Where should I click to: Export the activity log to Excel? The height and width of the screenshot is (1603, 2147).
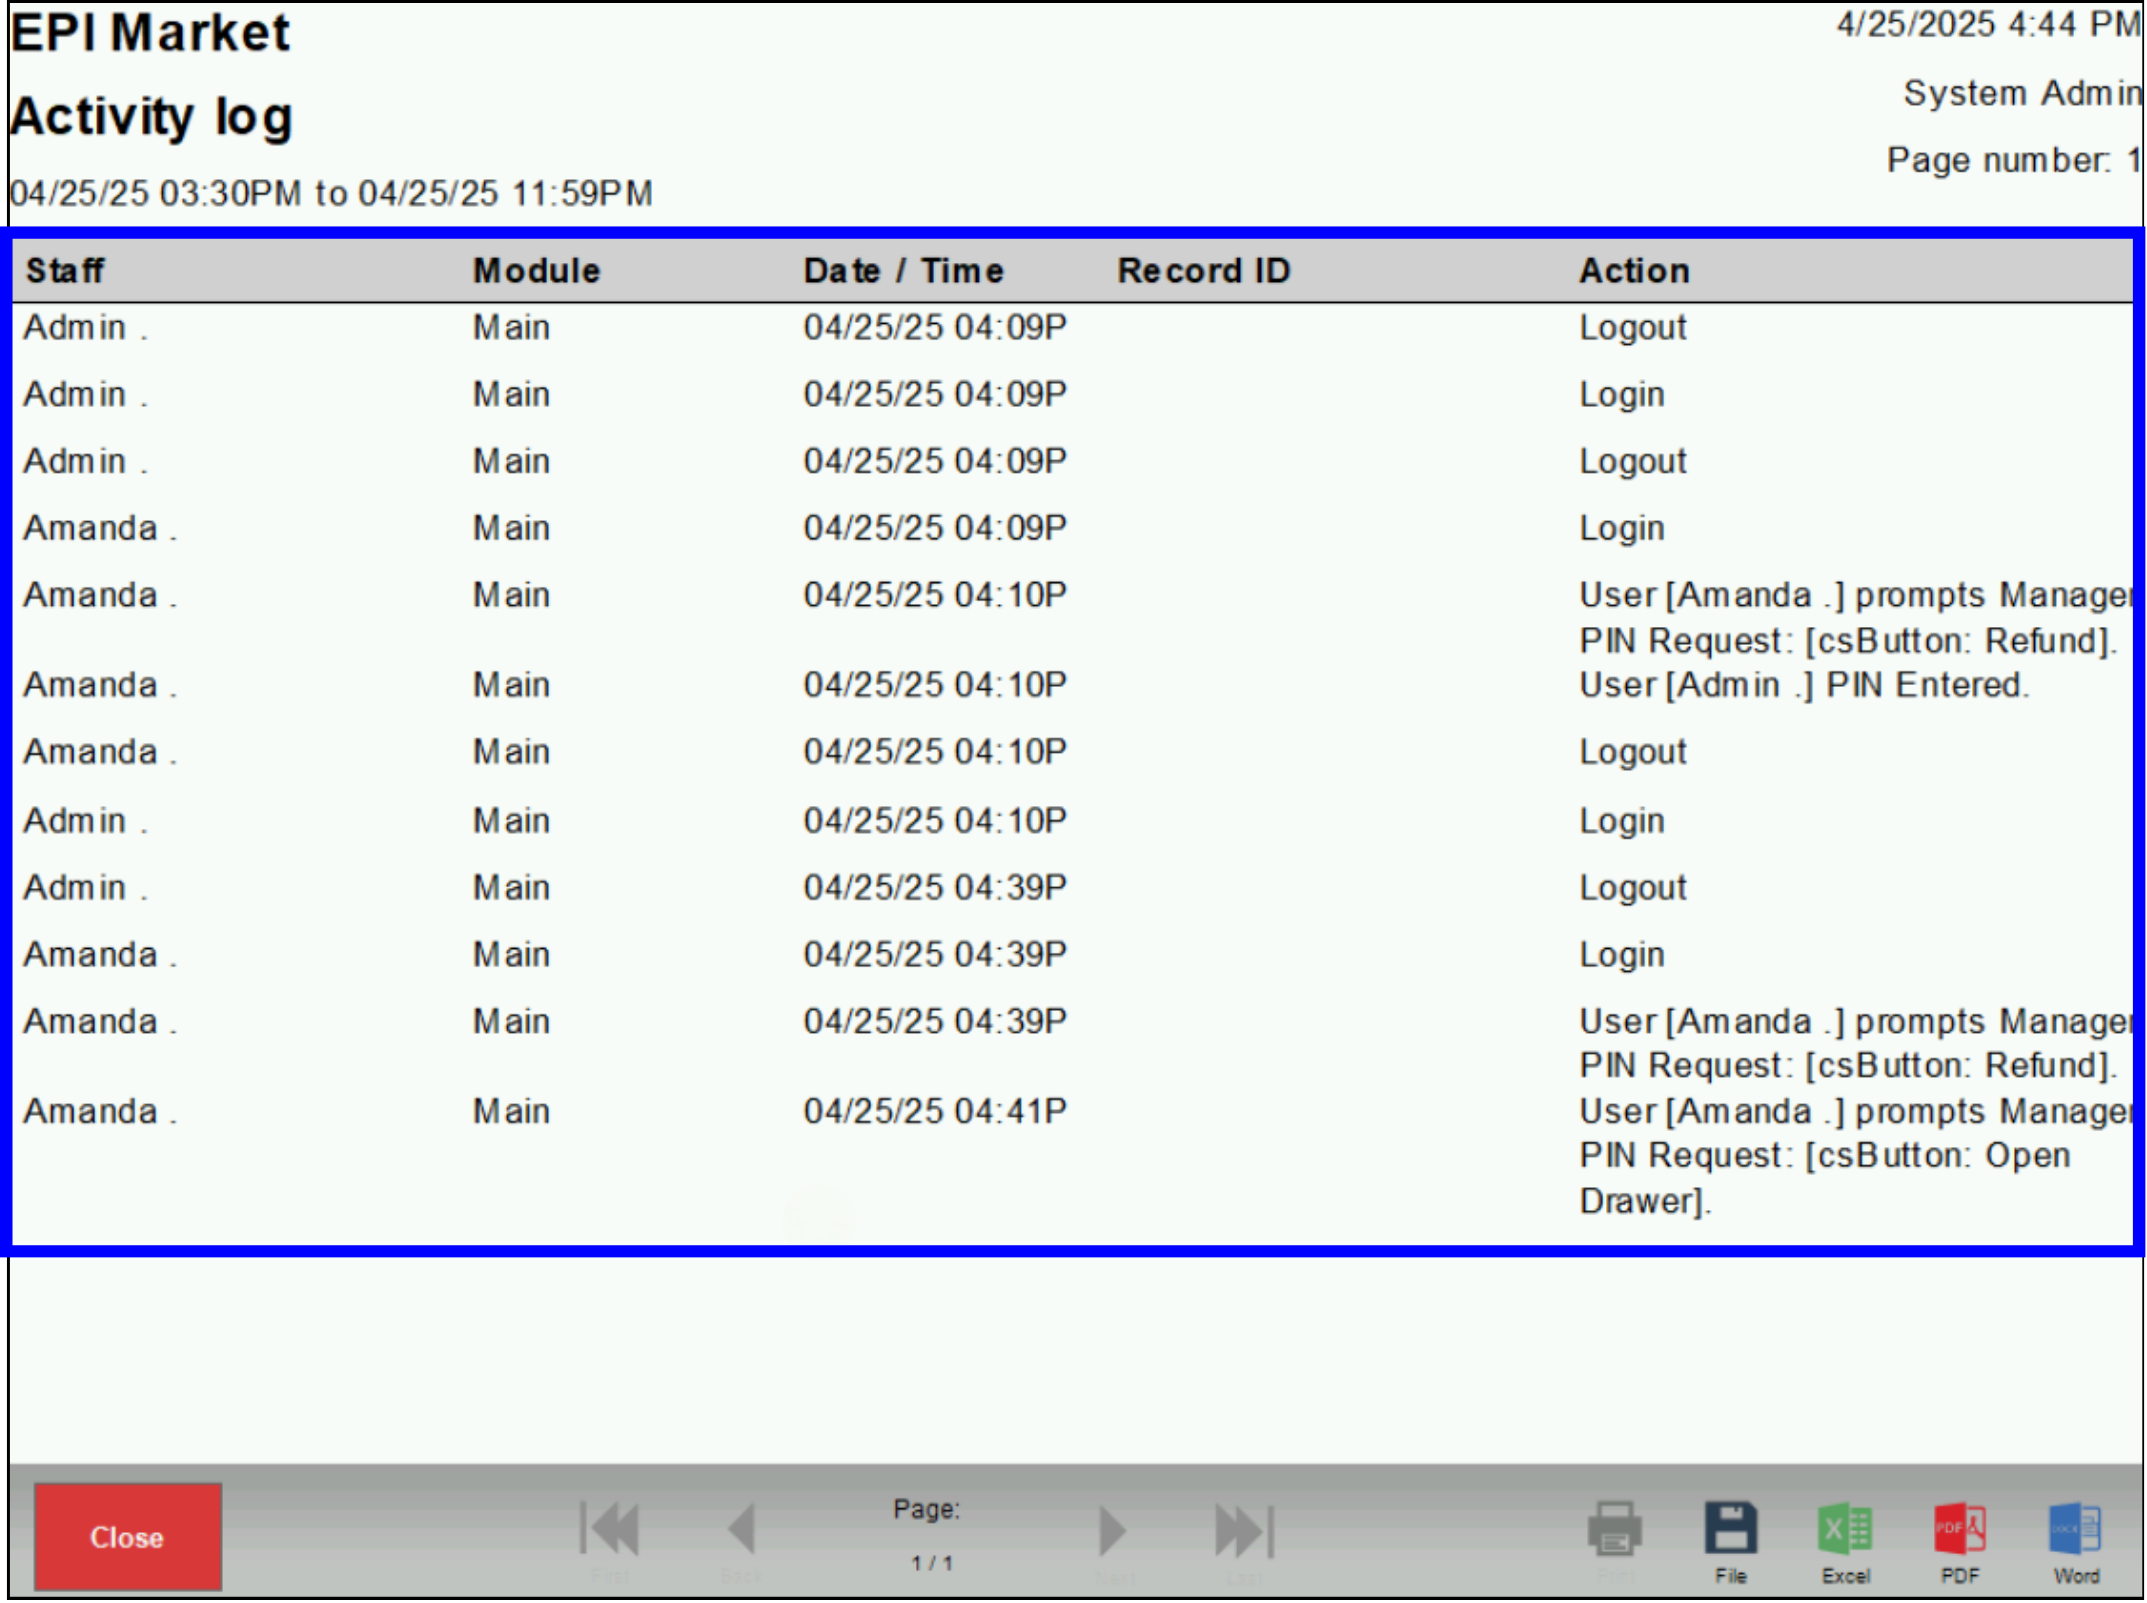[x=1845, y=1530]
